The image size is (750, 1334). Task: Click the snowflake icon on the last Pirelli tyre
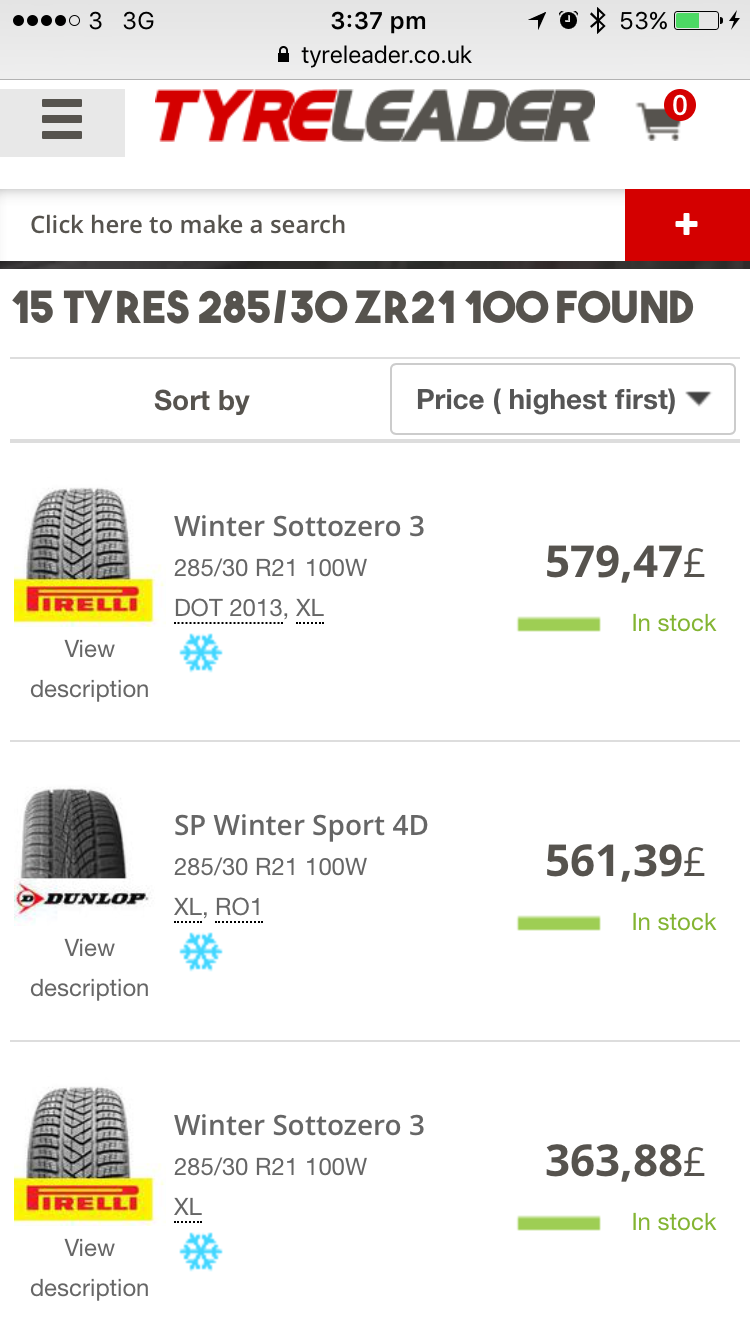201,1251
